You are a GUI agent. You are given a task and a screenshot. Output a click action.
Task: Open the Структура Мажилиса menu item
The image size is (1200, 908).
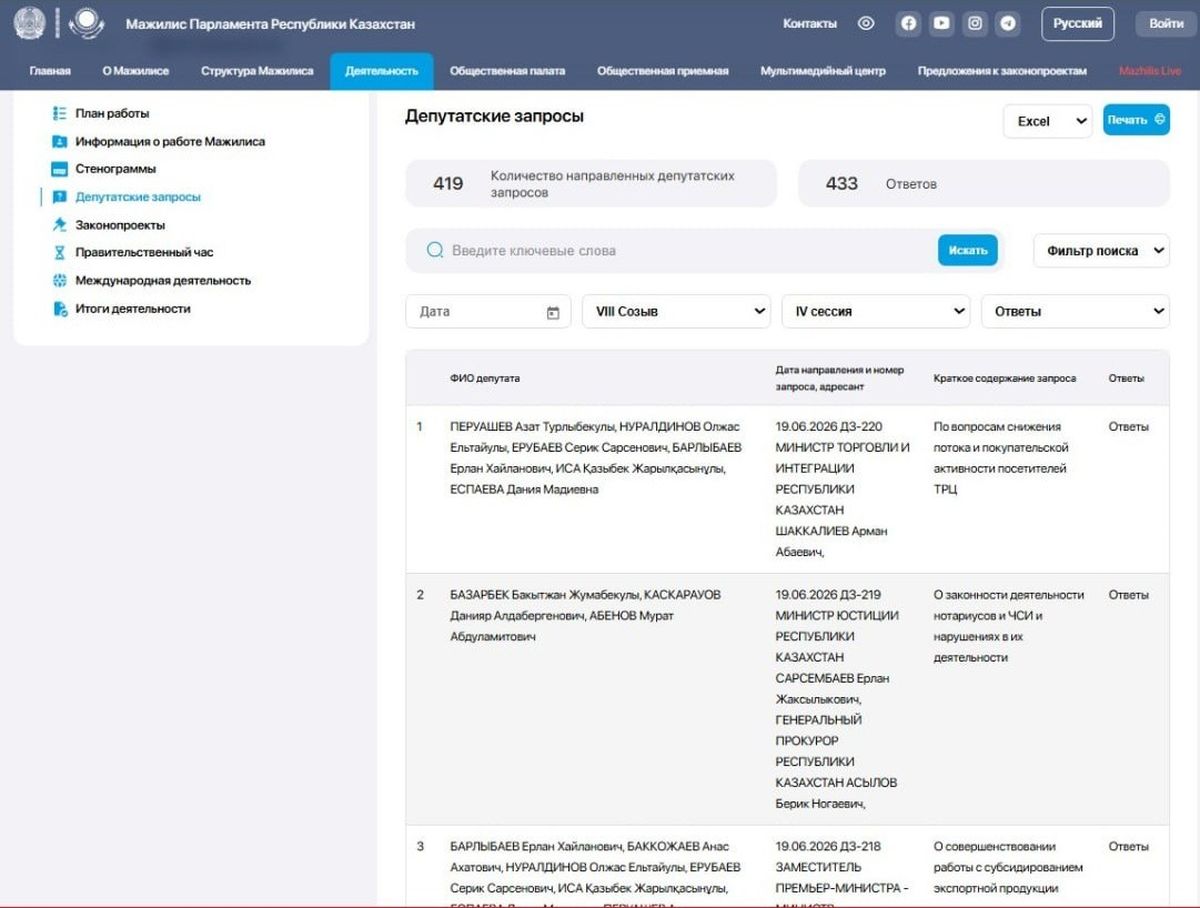257,71
